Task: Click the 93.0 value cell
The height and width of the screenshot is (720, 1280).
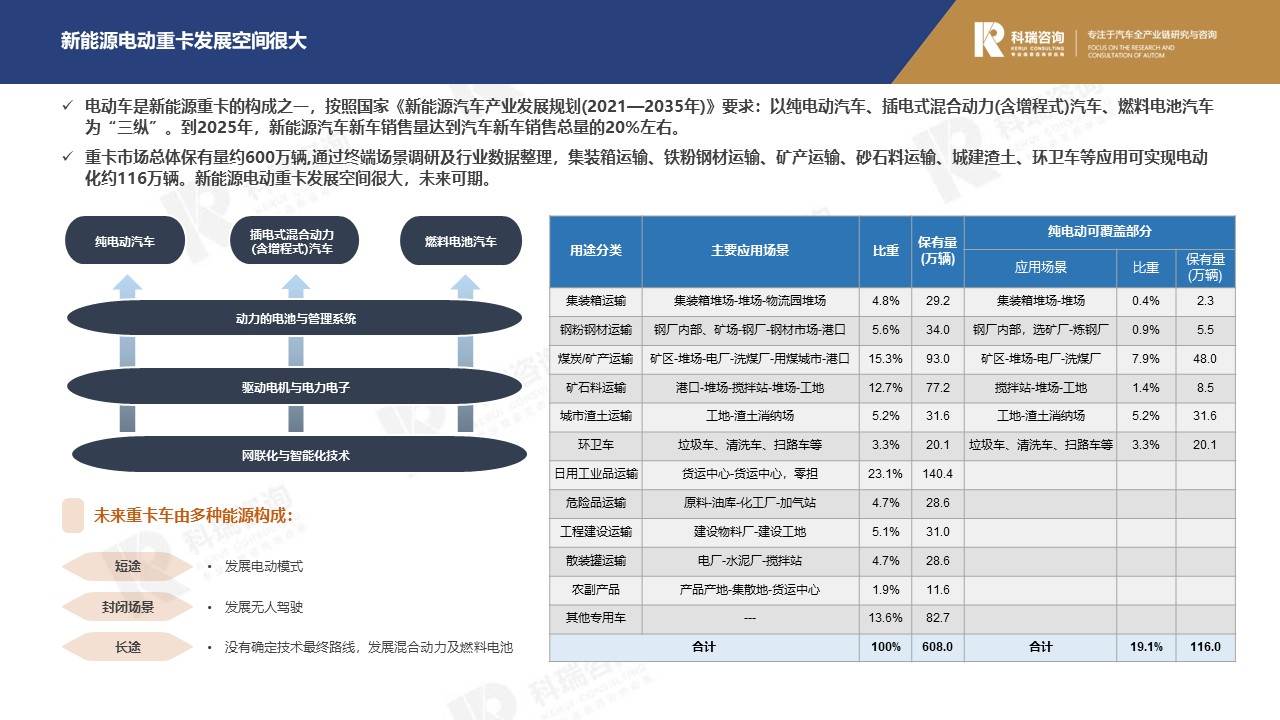Action: pyautogui.click(x=938, y=358)
